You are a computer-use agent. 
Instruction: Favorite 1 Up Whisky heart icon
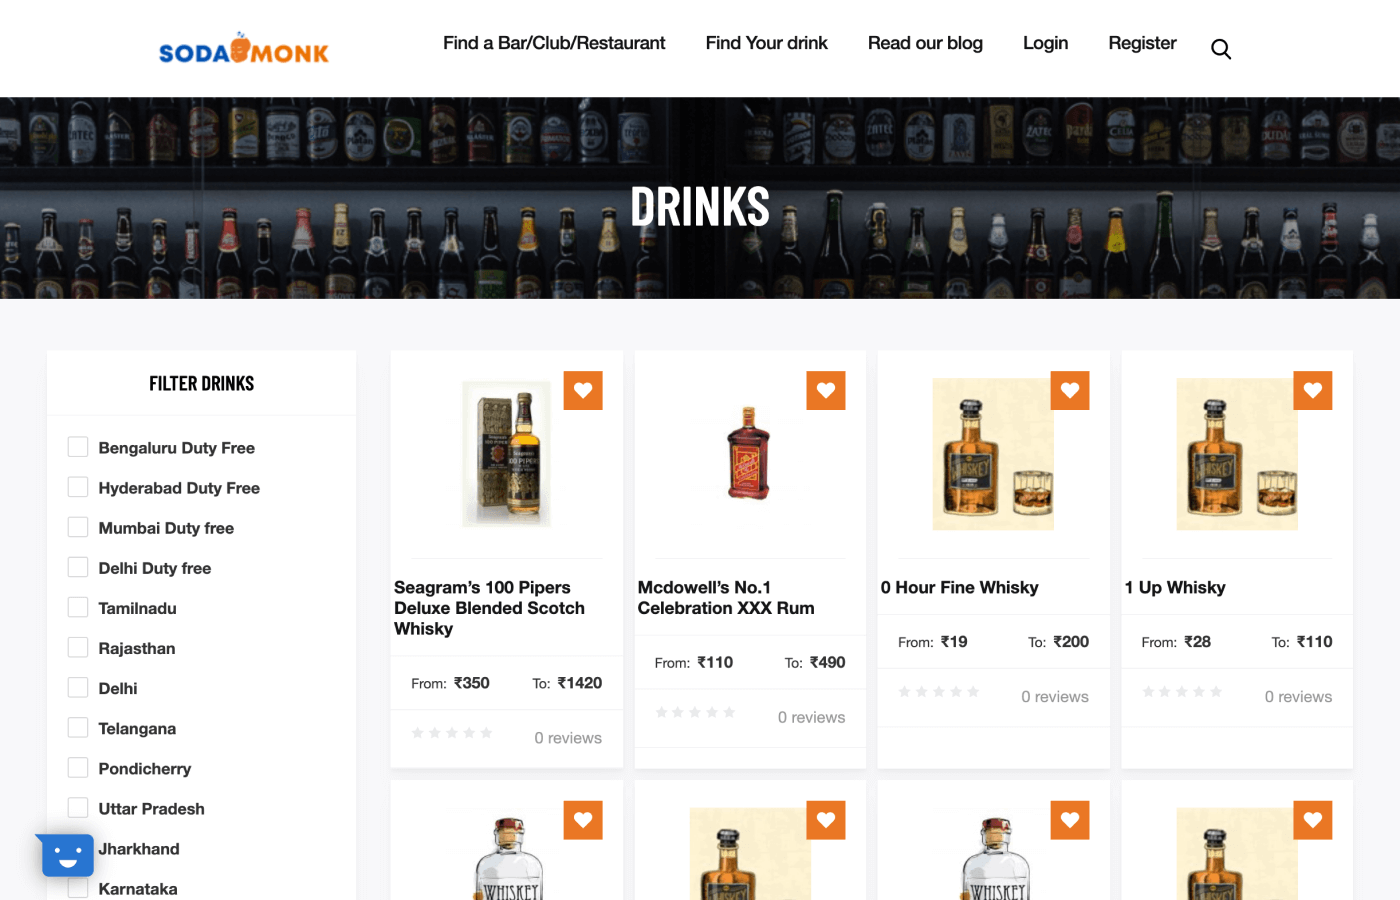tap(1313, 390)
